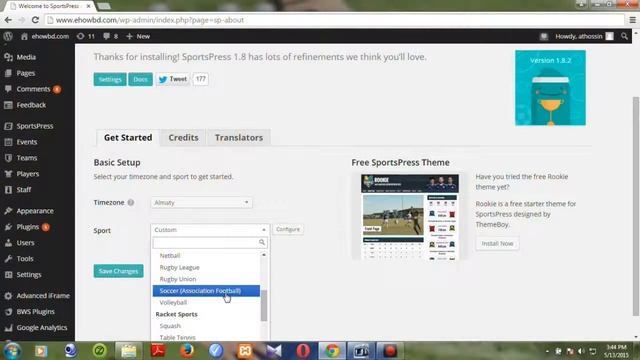Click the sport list scroll-up arrow
Image resolution: width=640 pixels, height=360 pixels.
pyautogui.click(x=264, y=255)
